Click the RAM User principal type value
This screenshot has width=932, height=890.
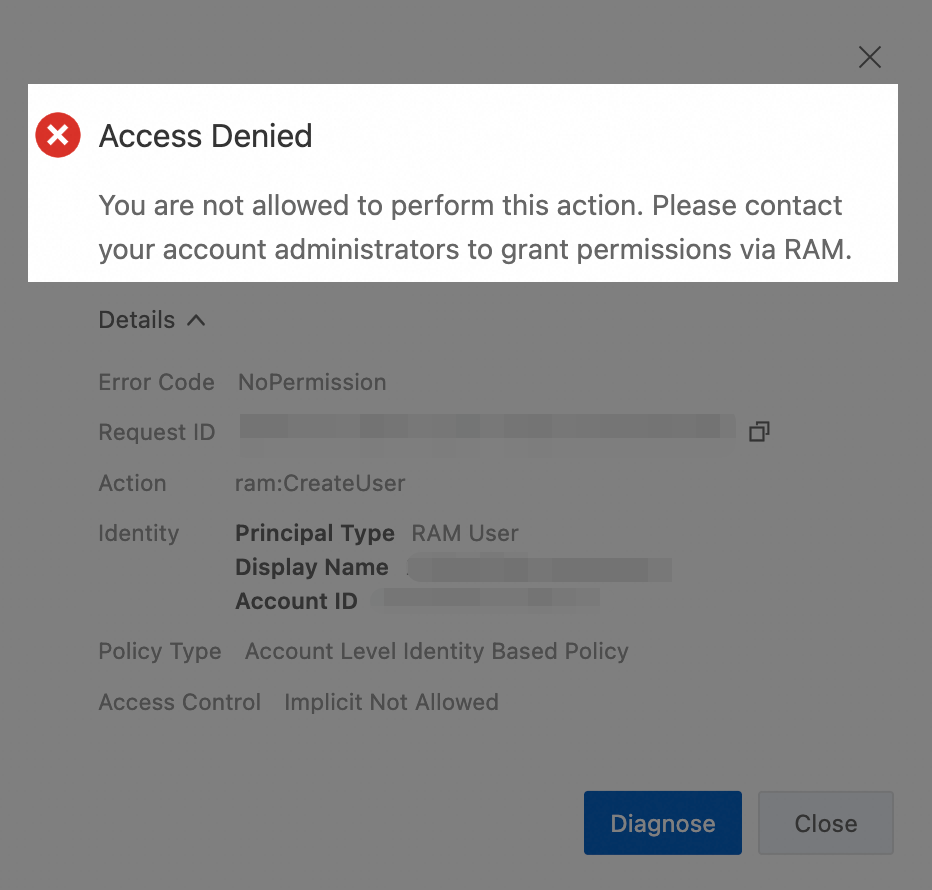pos(465,533)
